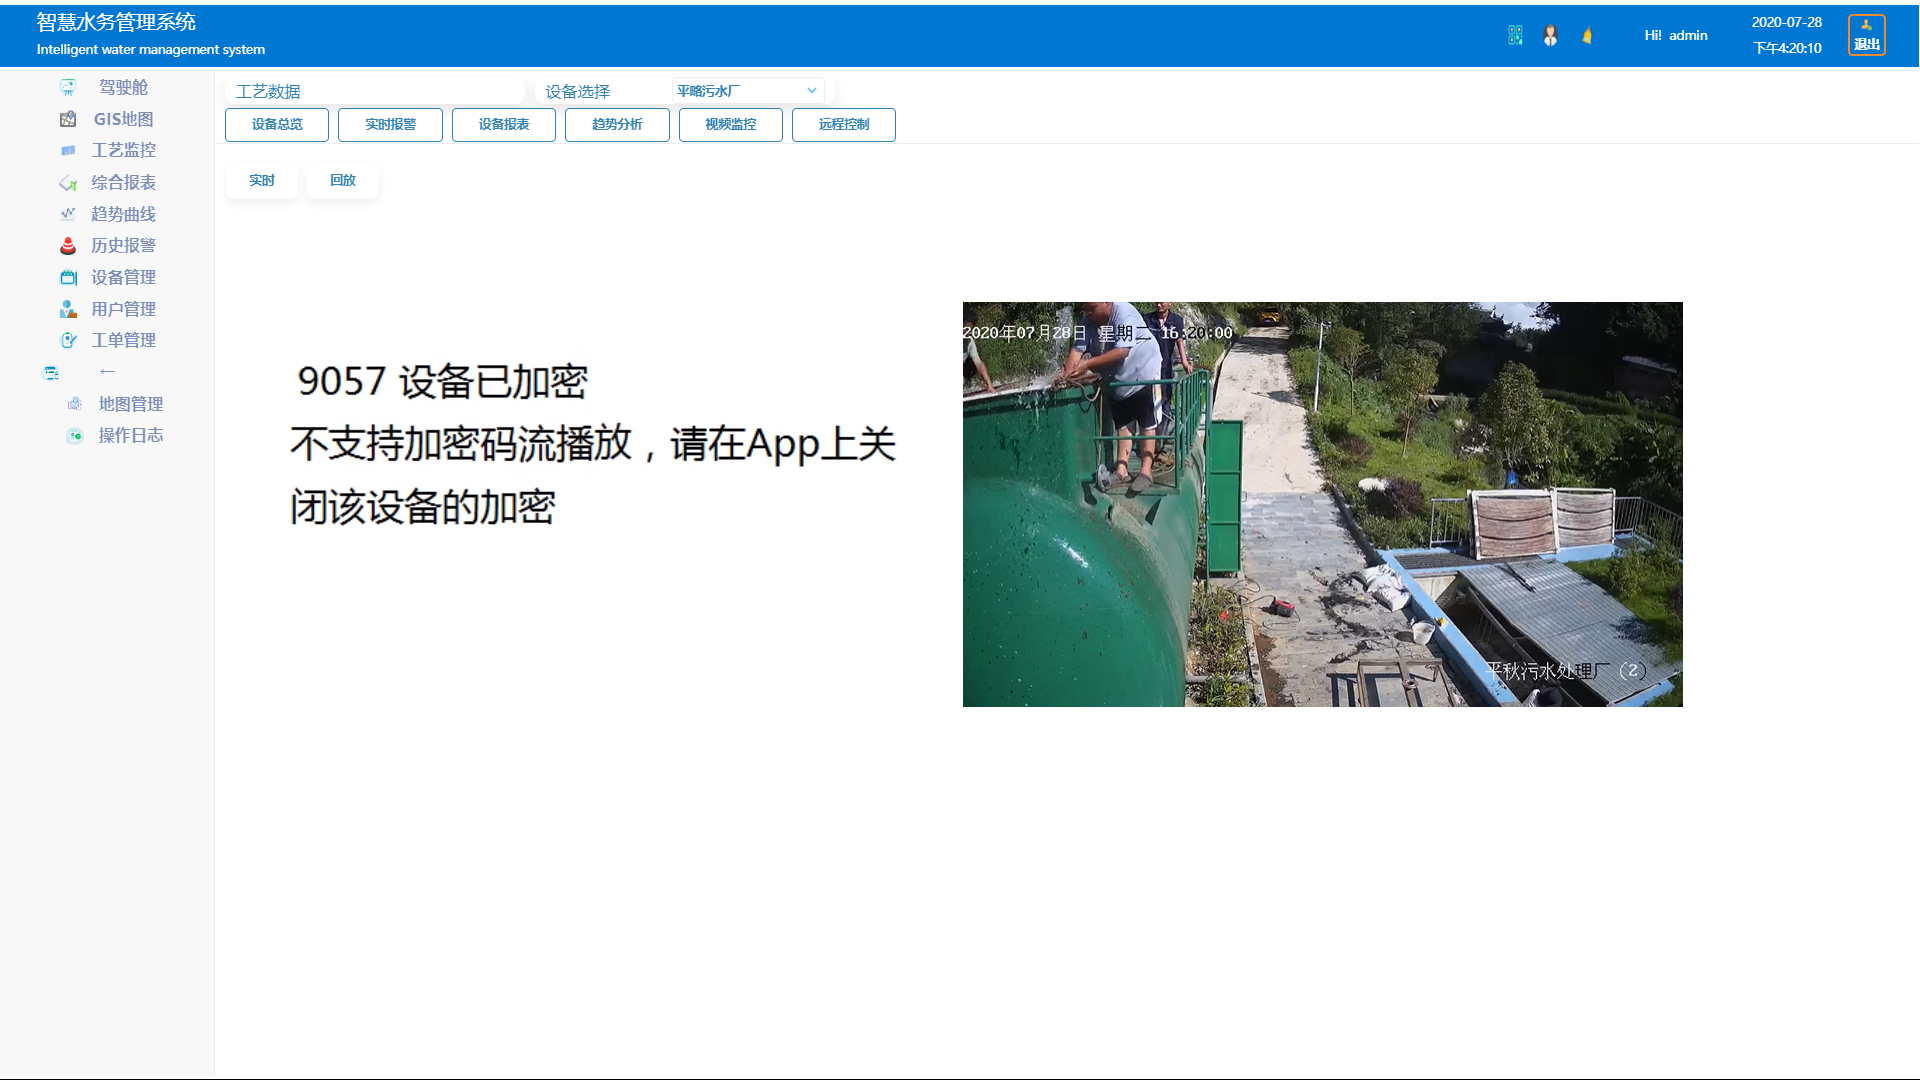This screenshot has width=1920, height=1080.
Task: Open 驾驶舱 menu item
Action: click(123, 87)
